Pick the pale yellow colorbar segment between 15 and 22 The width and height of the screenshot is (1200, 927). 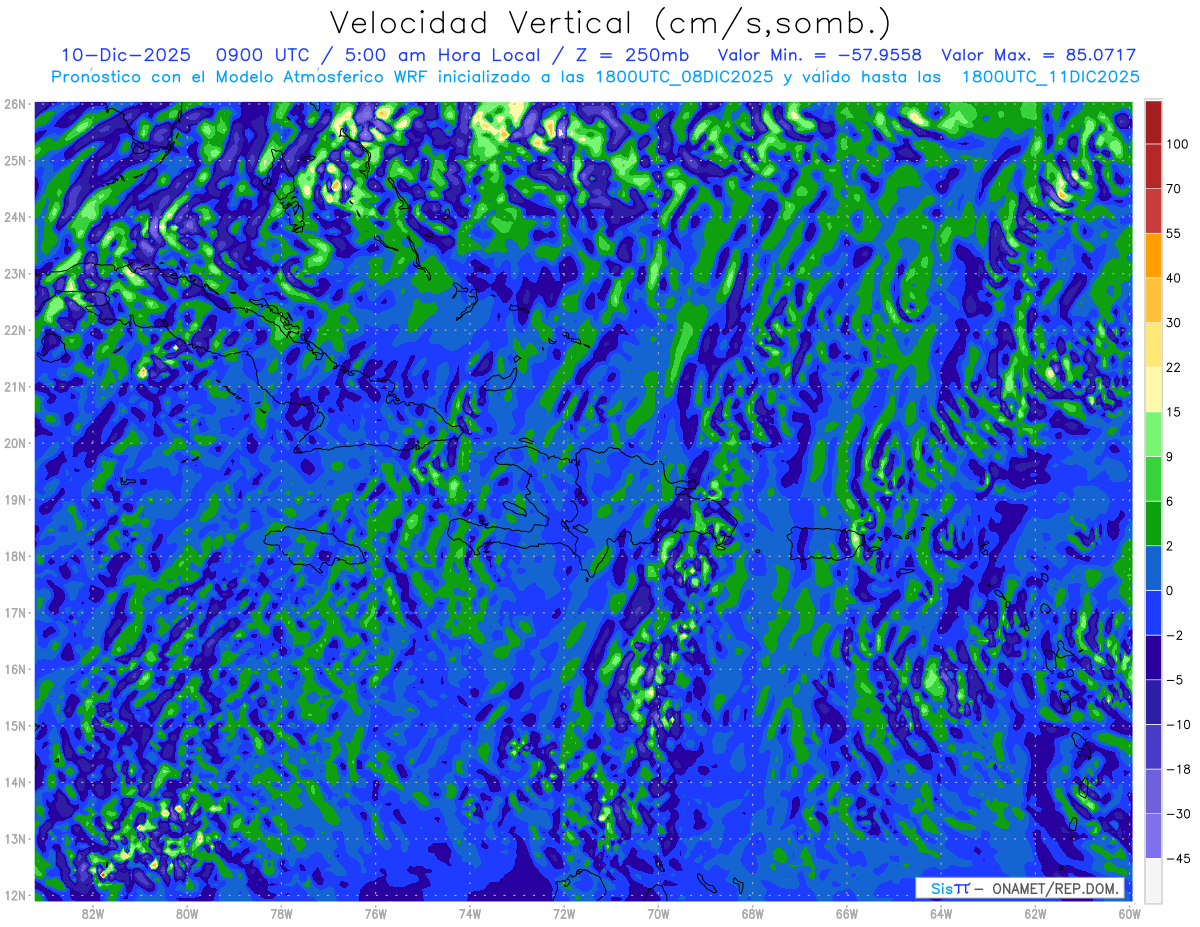click(x=1154, y=389)
